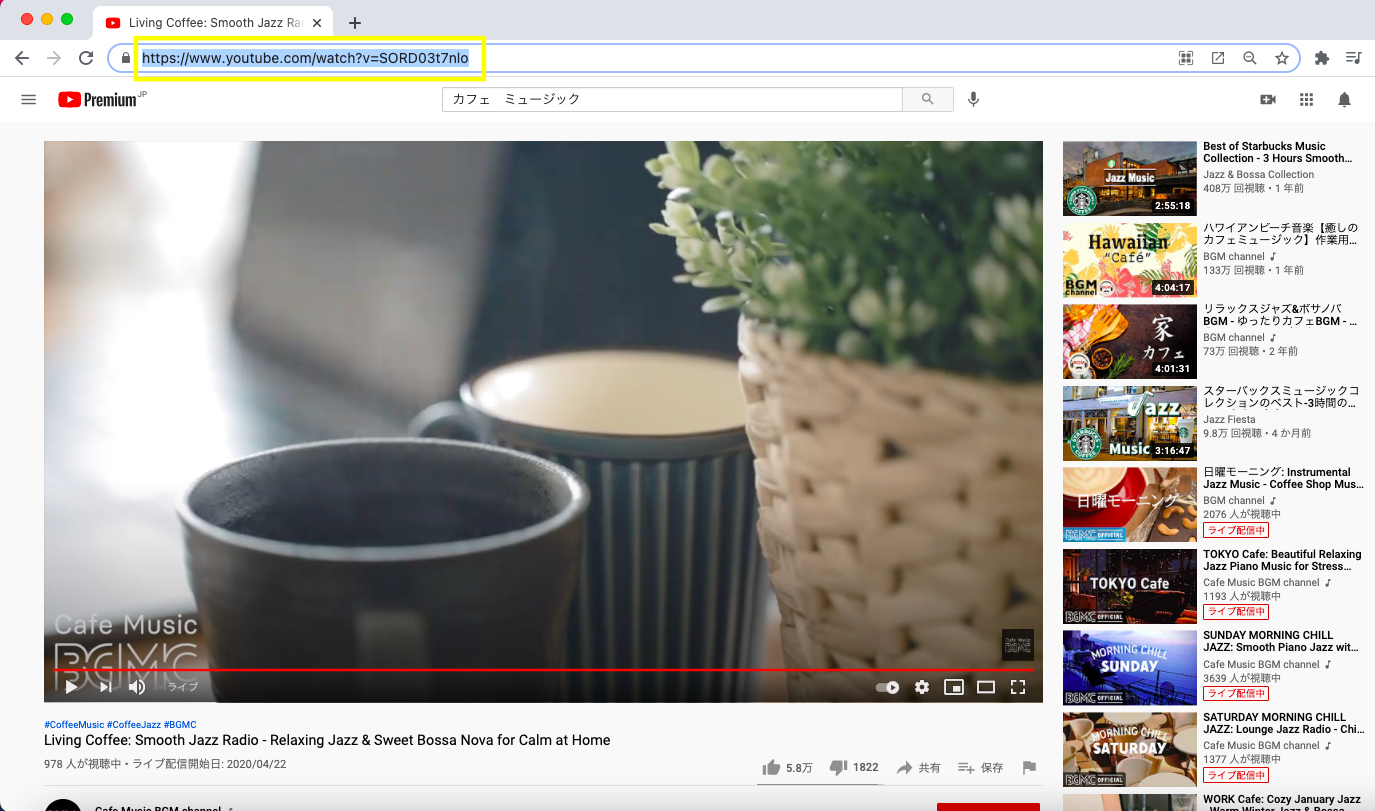Open SUNDAY MORNING CHILL JAZZ title
The image size is (1375, 811).
pyautogui.click(x=1281, y=641)
